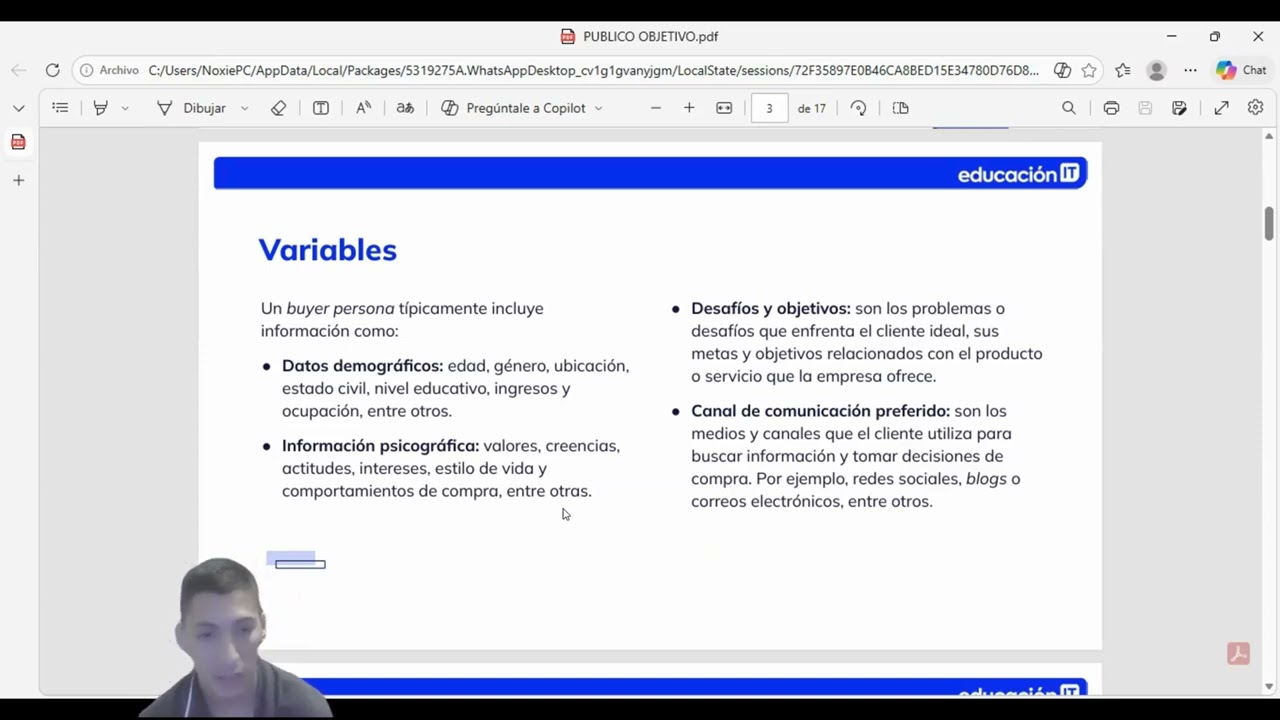Zoom in on the document

coord(689,108)
